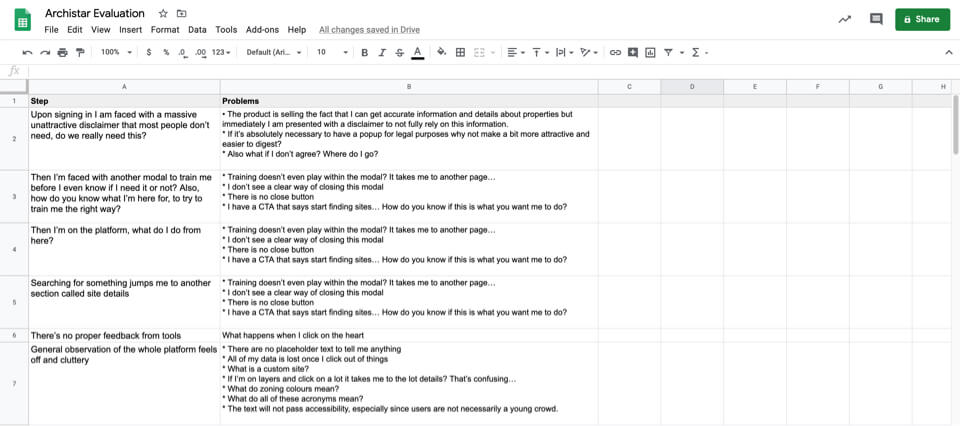960x426 pixels.
Task: Toggle strikethrough formatting
Action: pos(400,52)
